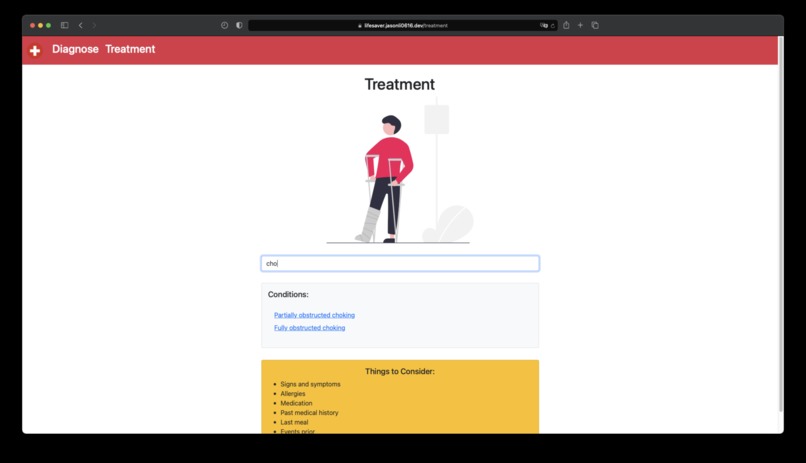Reload the page with refresh icon
The height and width of the screenshot is (463, 806).
click(x=553, y=26)
